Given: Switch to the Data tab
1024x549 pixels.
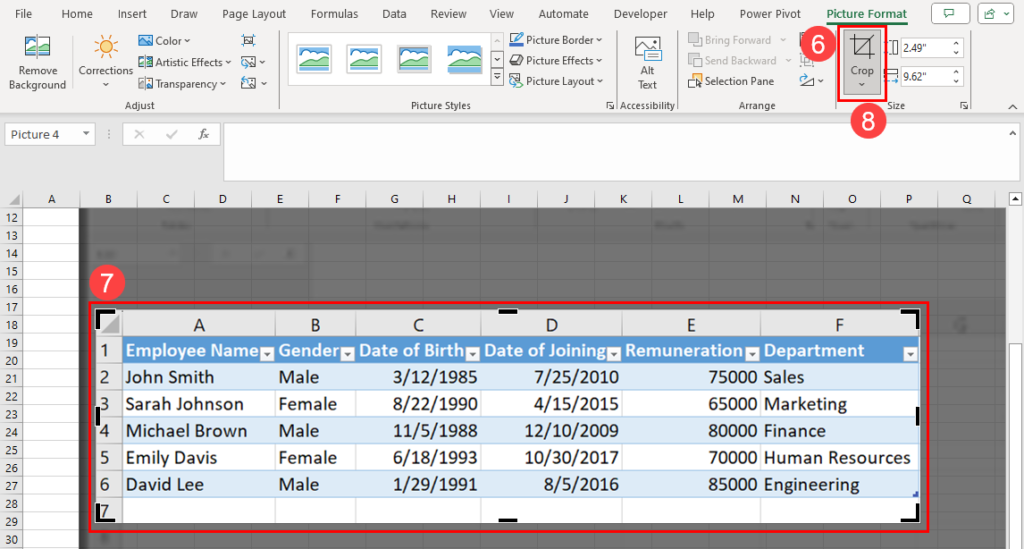Looking at the screenshot, I should 394,14.
